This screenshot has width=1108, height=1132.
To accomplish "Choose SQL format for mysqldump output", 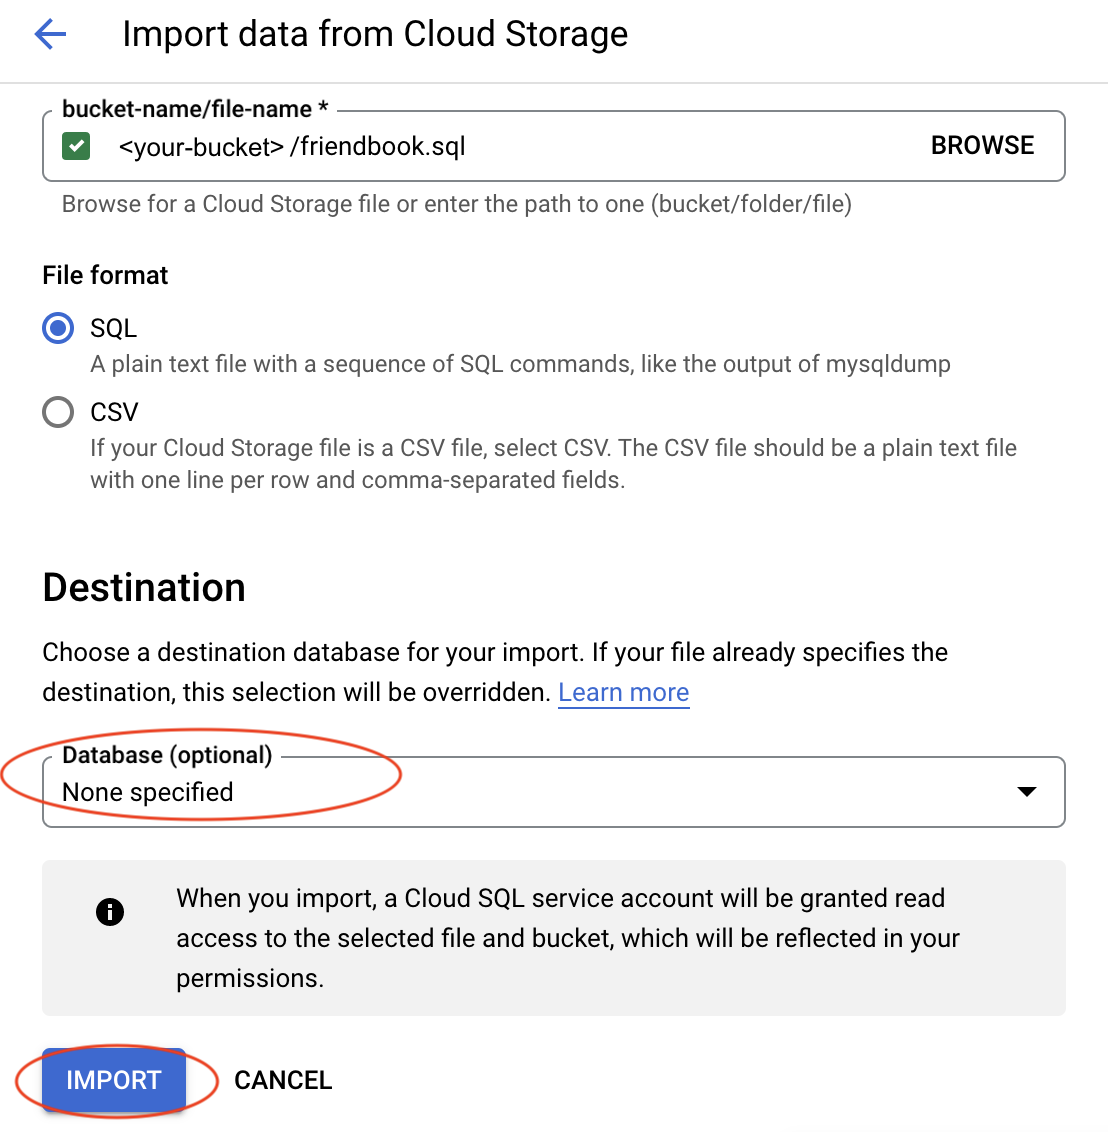I will click(57, 327).
